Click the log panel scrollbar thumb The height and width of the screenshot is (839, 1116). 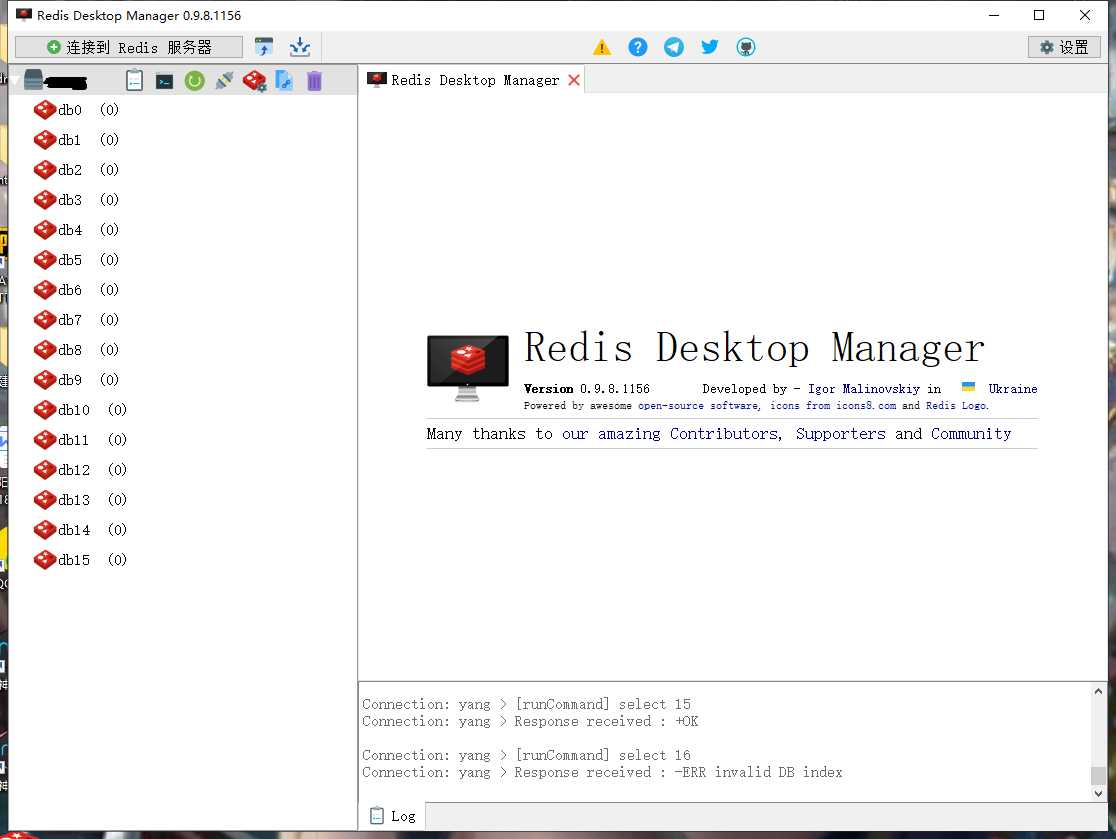click(x=1098, y=775)
